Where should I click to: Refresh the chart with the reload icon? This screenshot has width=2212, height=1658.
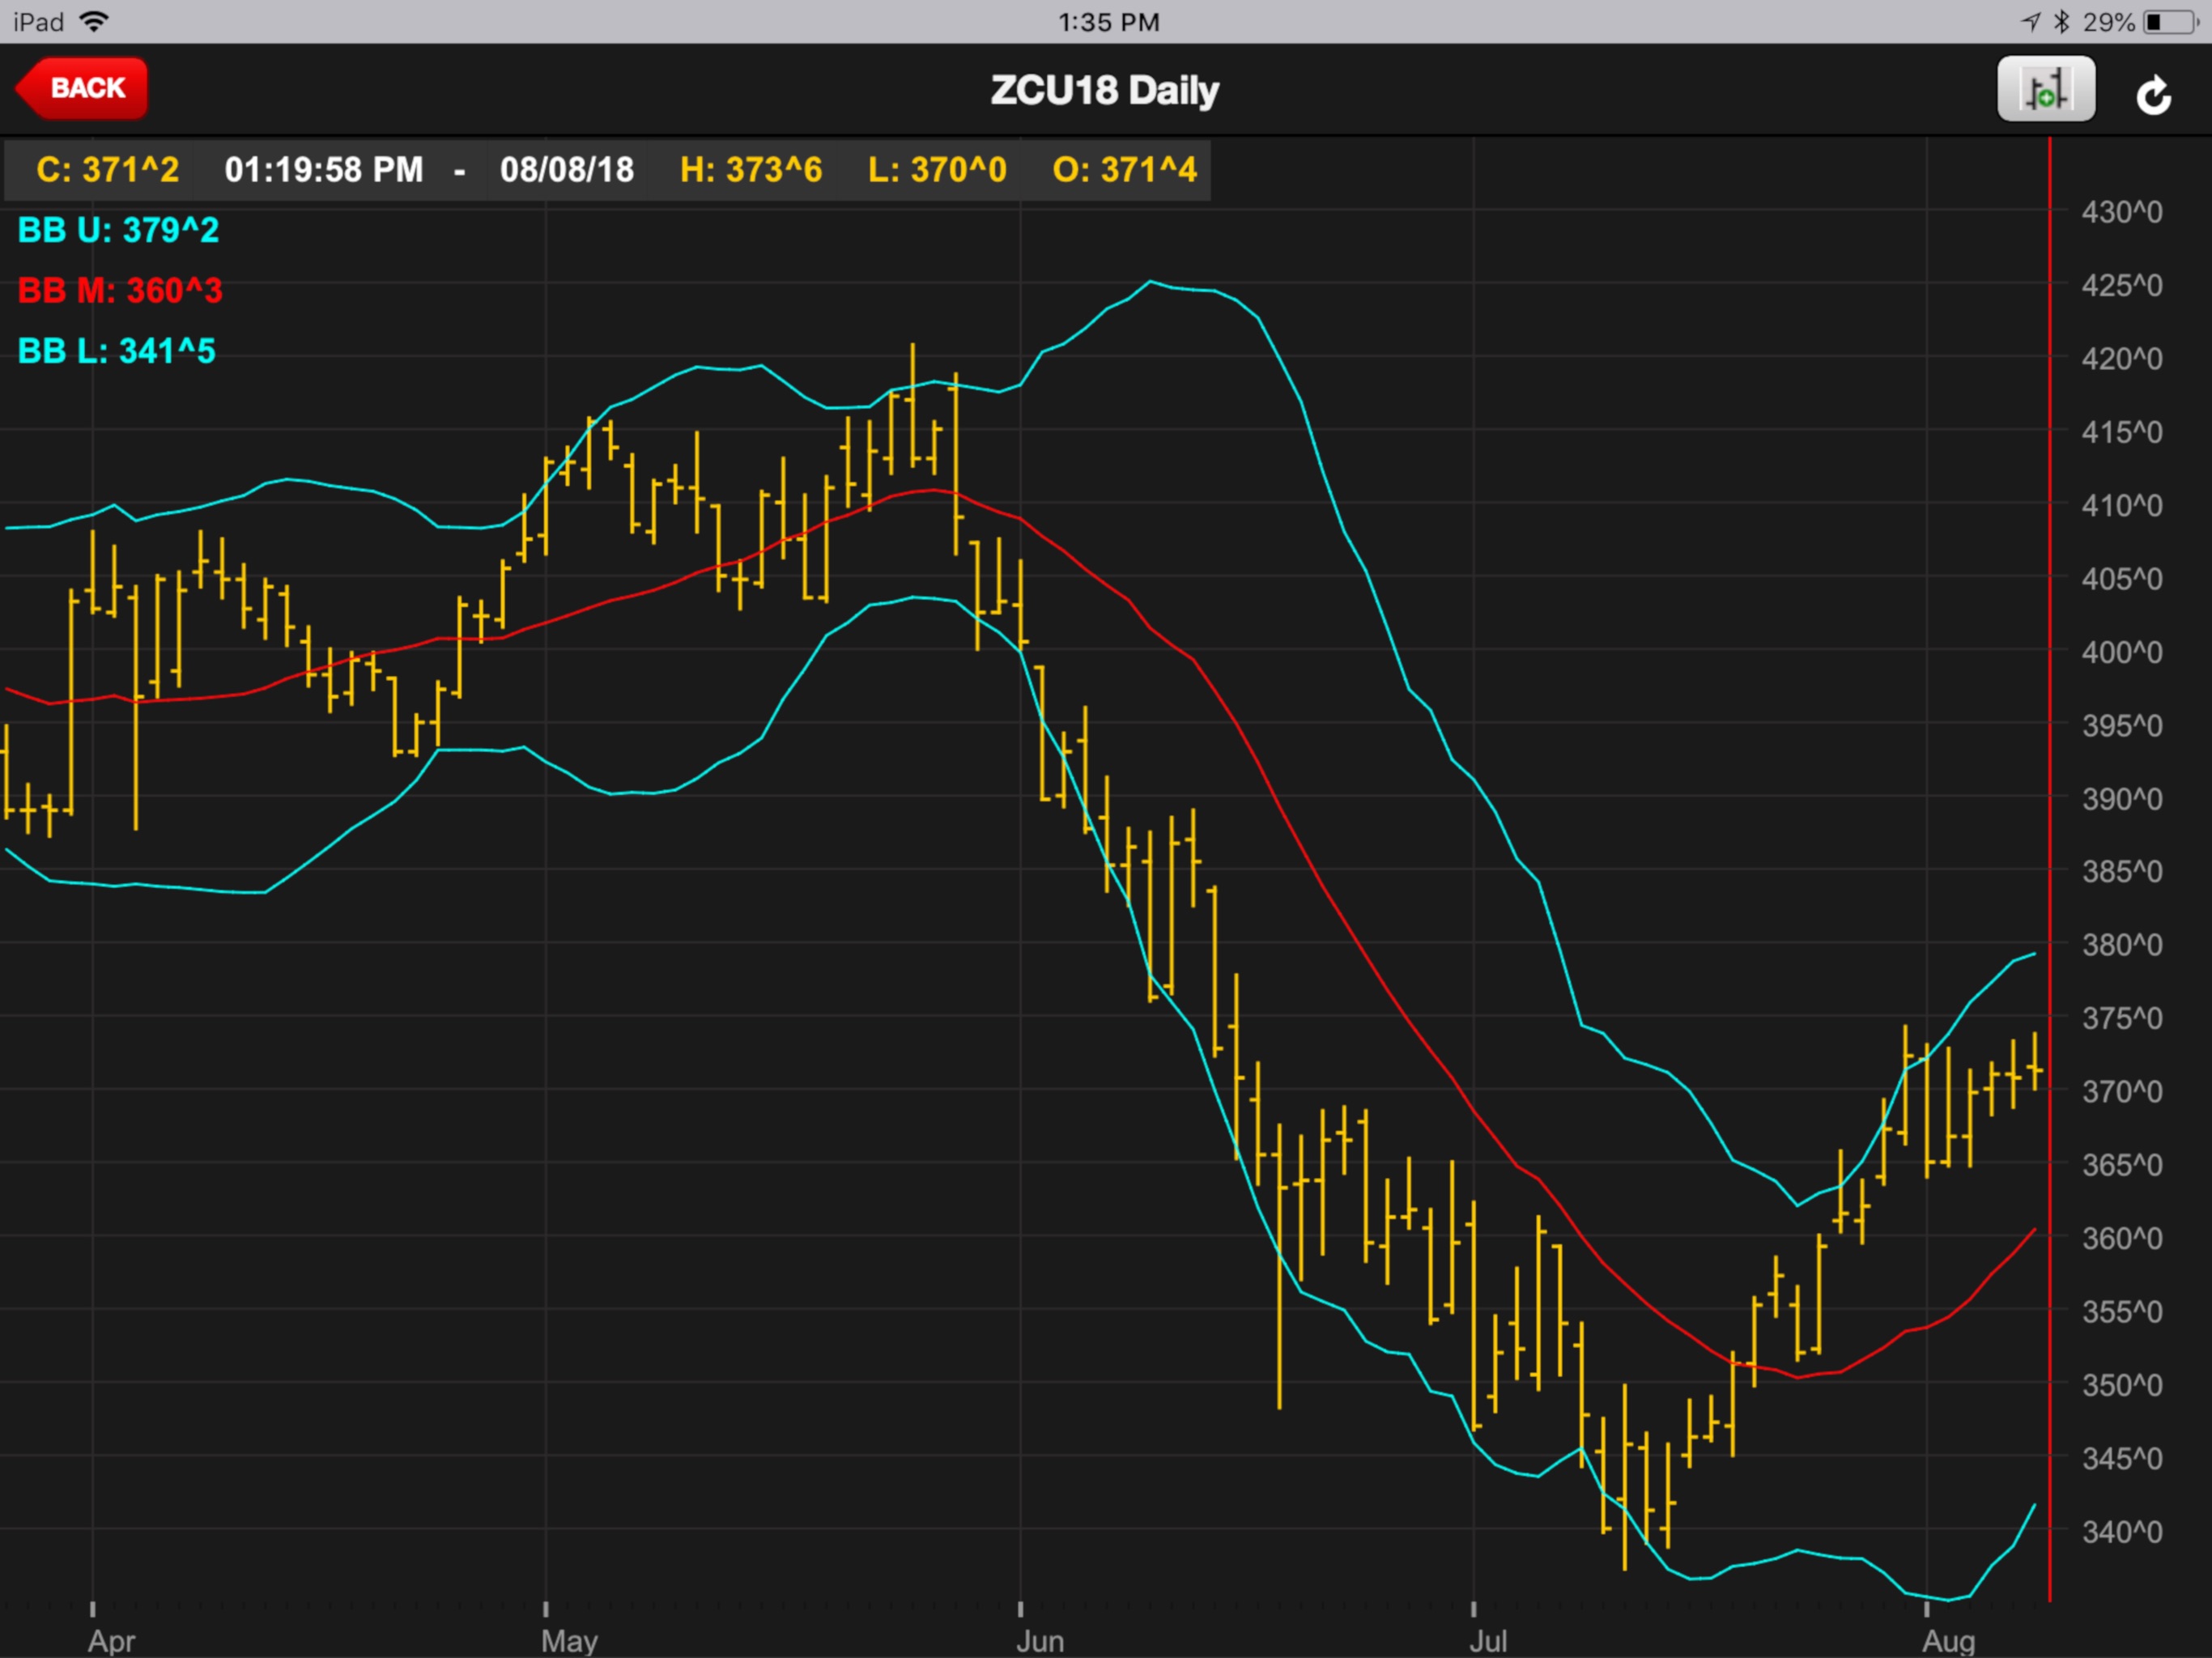2153,95
